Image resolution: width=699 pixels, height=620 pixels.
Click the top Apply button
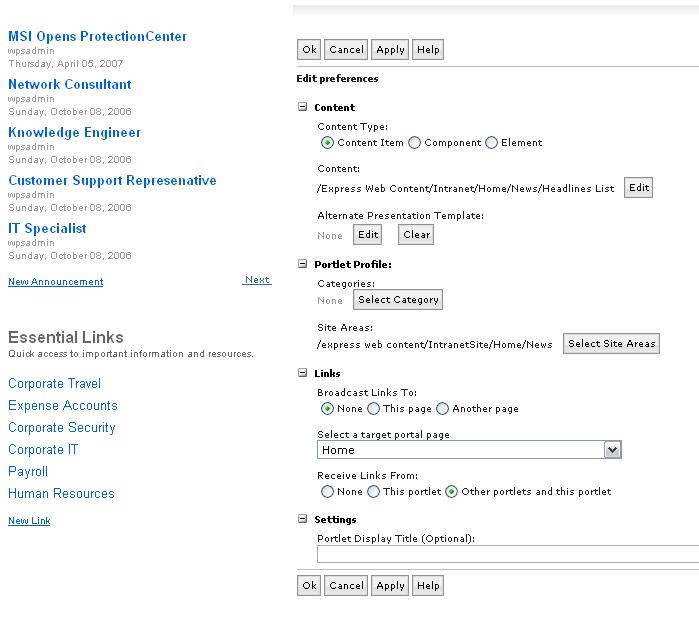(x=390, y=49)
